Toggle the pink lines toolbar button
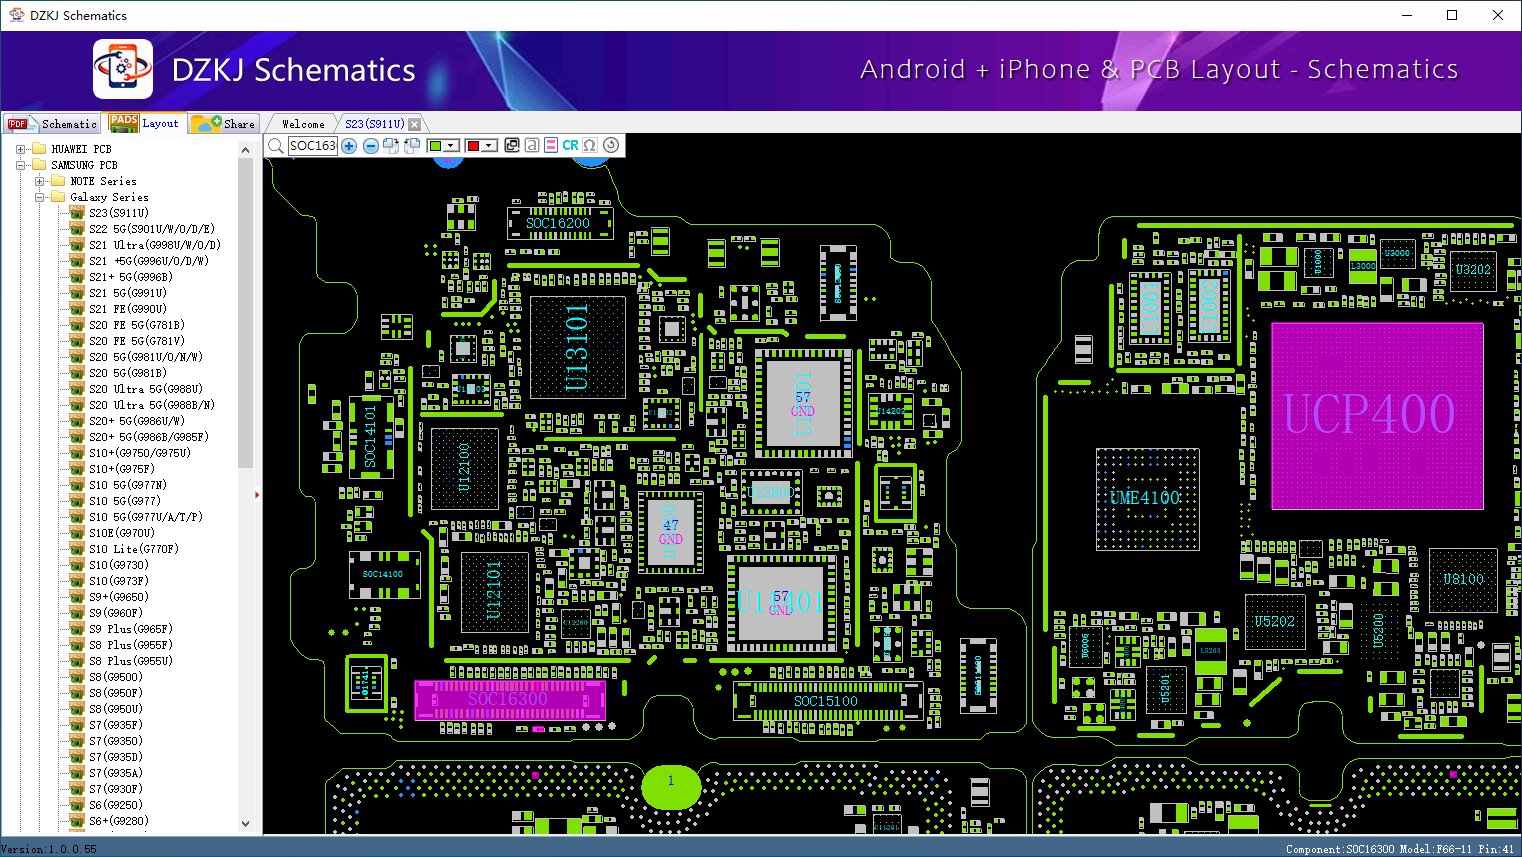This screenshot has width=1522, height=857. (551, 146)
